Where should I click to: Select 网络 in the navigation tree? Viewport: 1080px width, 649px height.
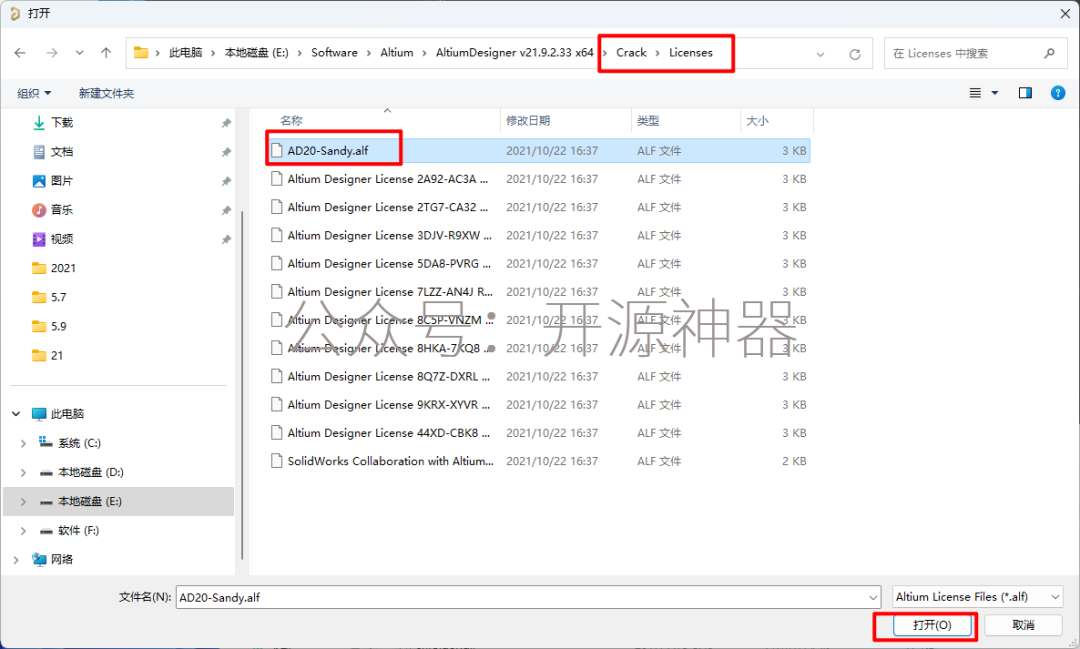(x=61, y=559)
